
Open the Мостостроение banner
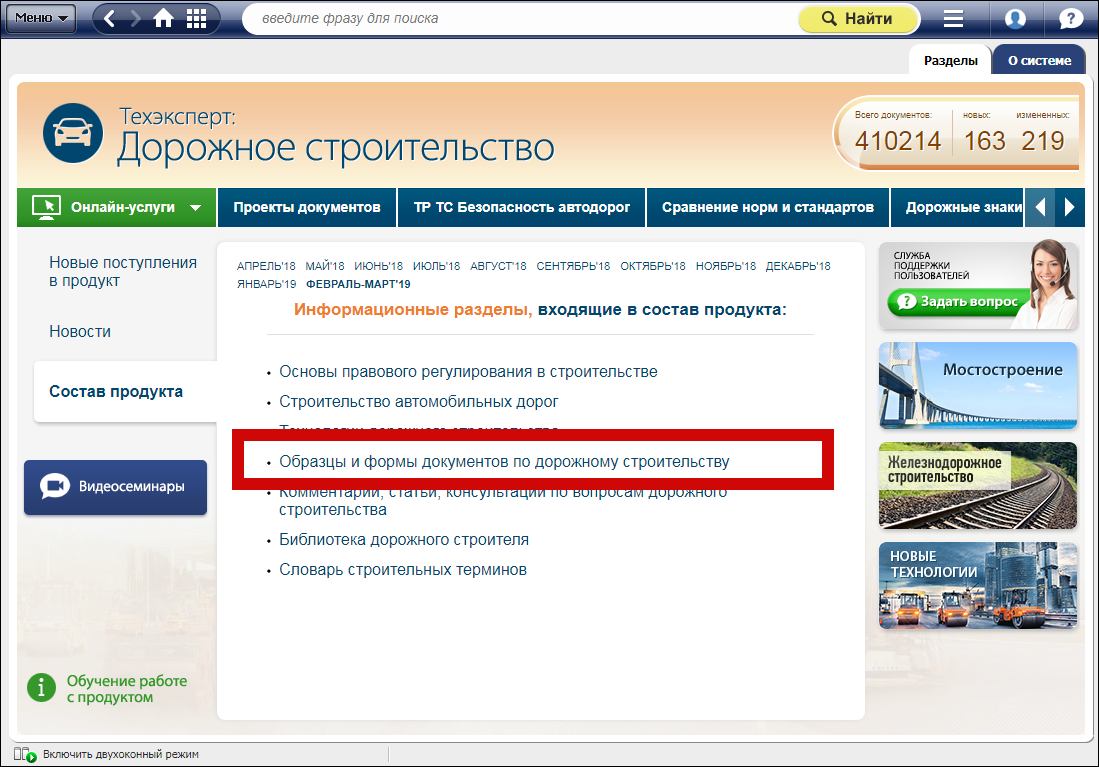coord(978,386)
